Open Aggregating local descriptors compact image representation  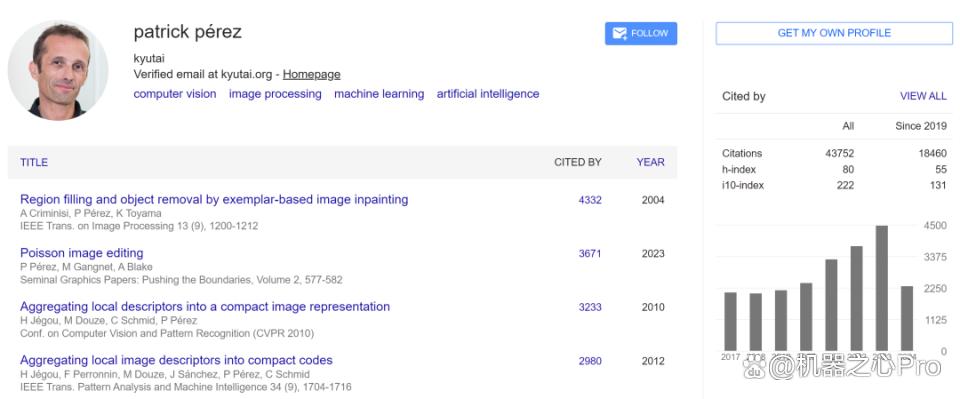coord(205,307)
